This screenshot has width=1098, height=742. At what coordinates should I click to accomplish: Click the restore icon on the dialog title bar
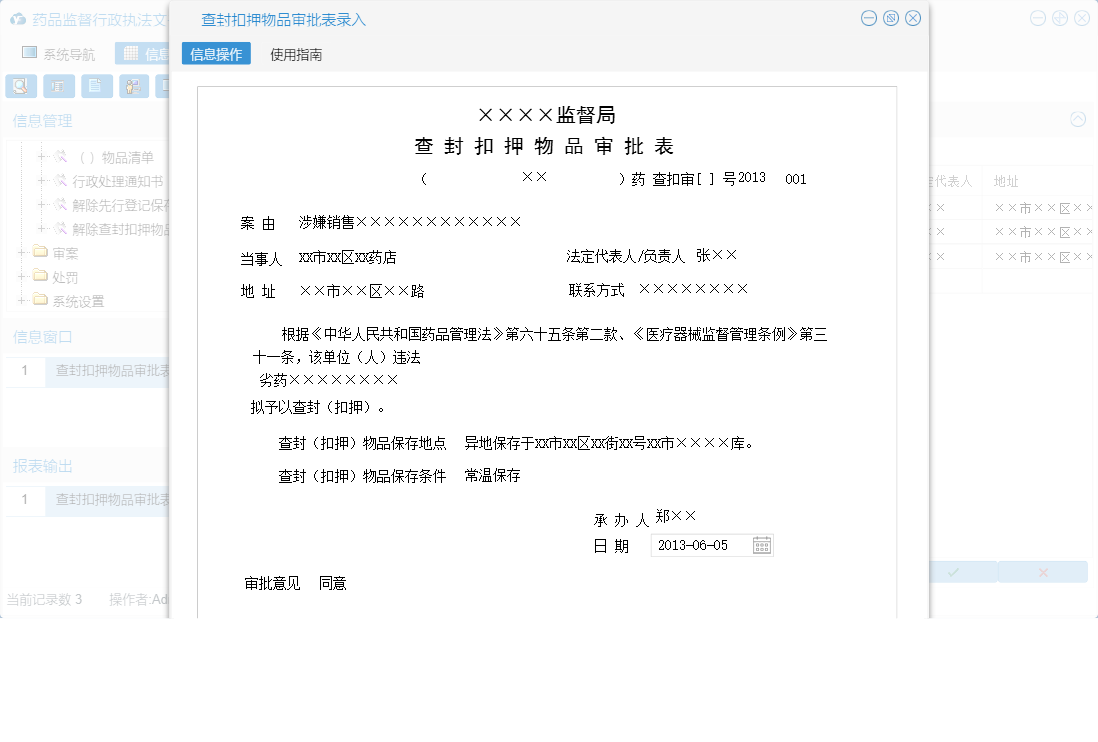(890, 18)
